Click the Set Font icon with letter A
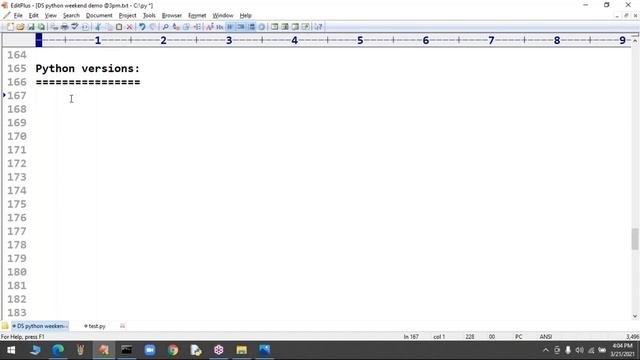This screenshot has height=360, width=640. (210, 27)
